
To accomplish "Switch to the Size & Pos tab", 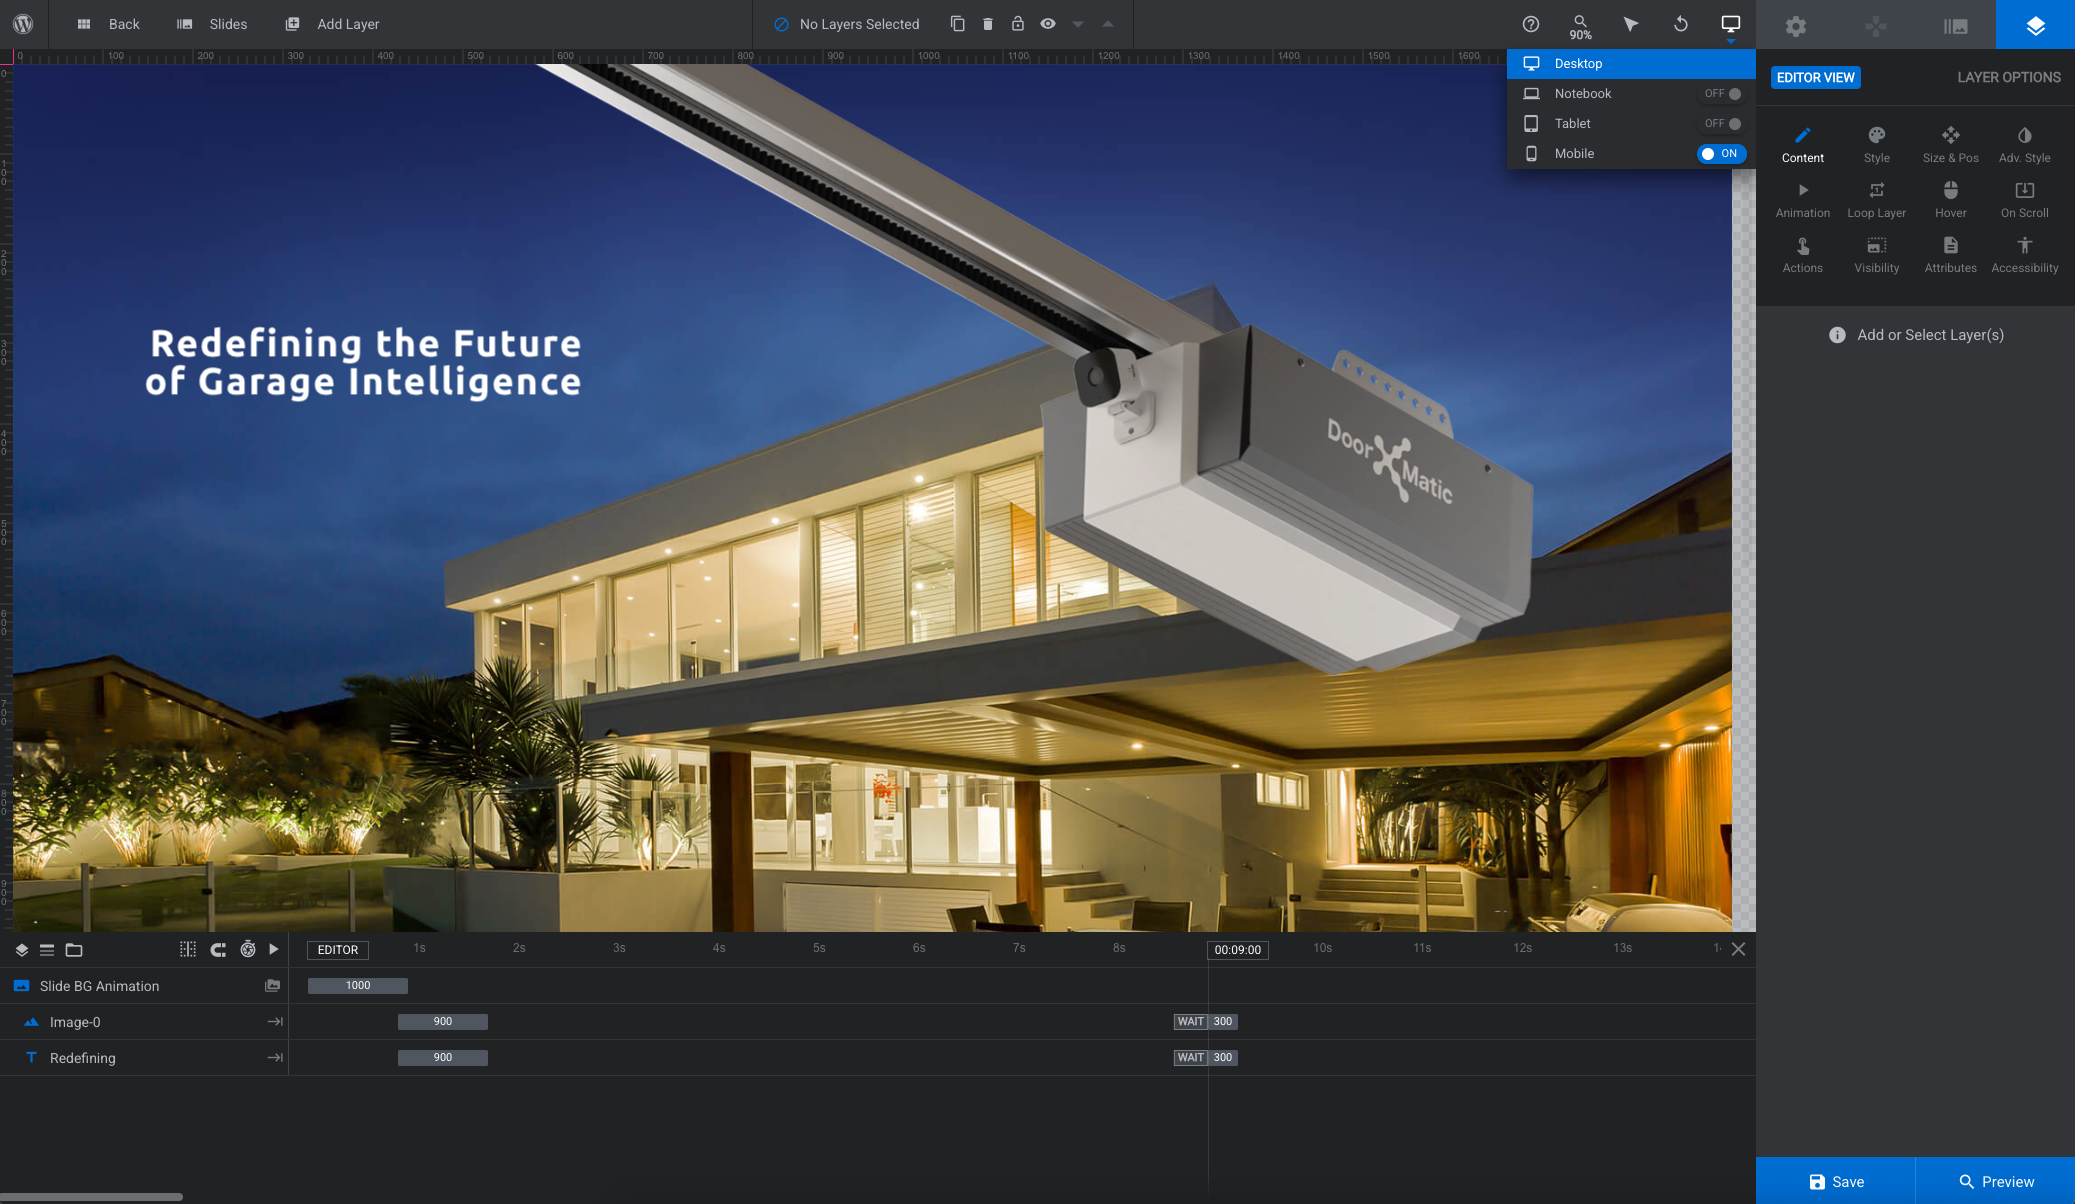I will (1949, 144).
